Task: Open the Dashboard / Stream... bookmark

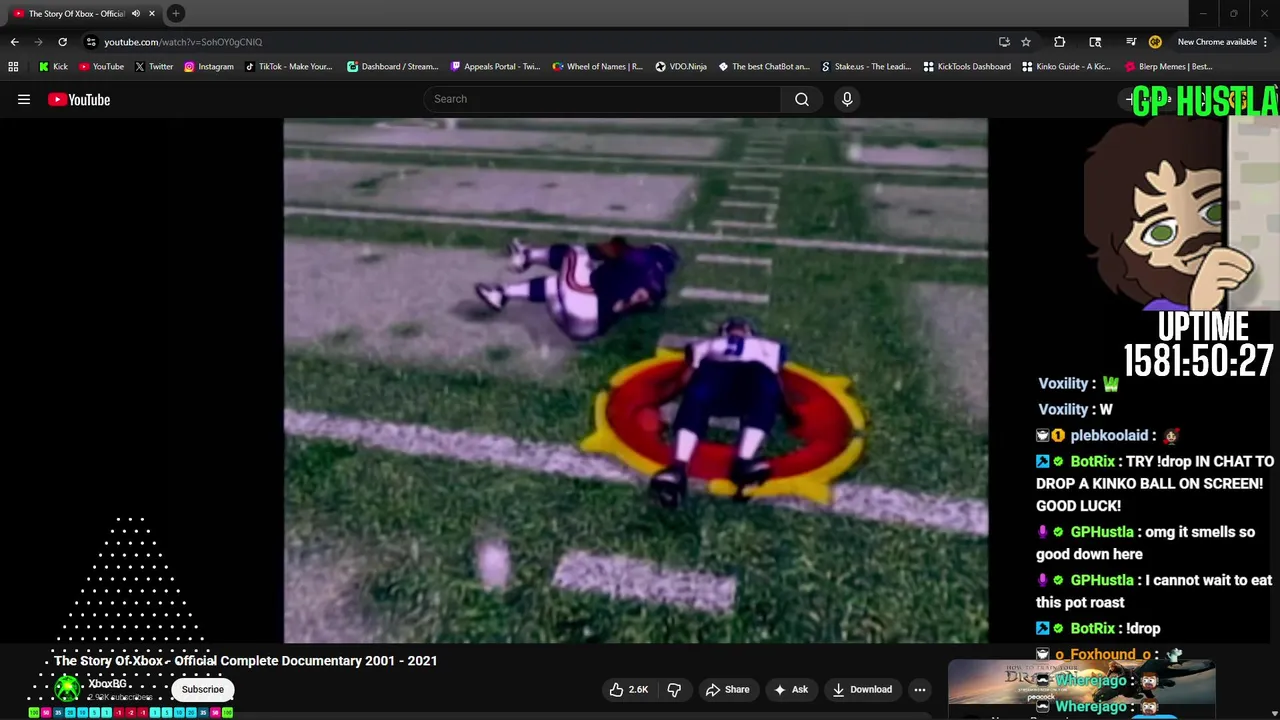Action: click(x=392, y=67)
